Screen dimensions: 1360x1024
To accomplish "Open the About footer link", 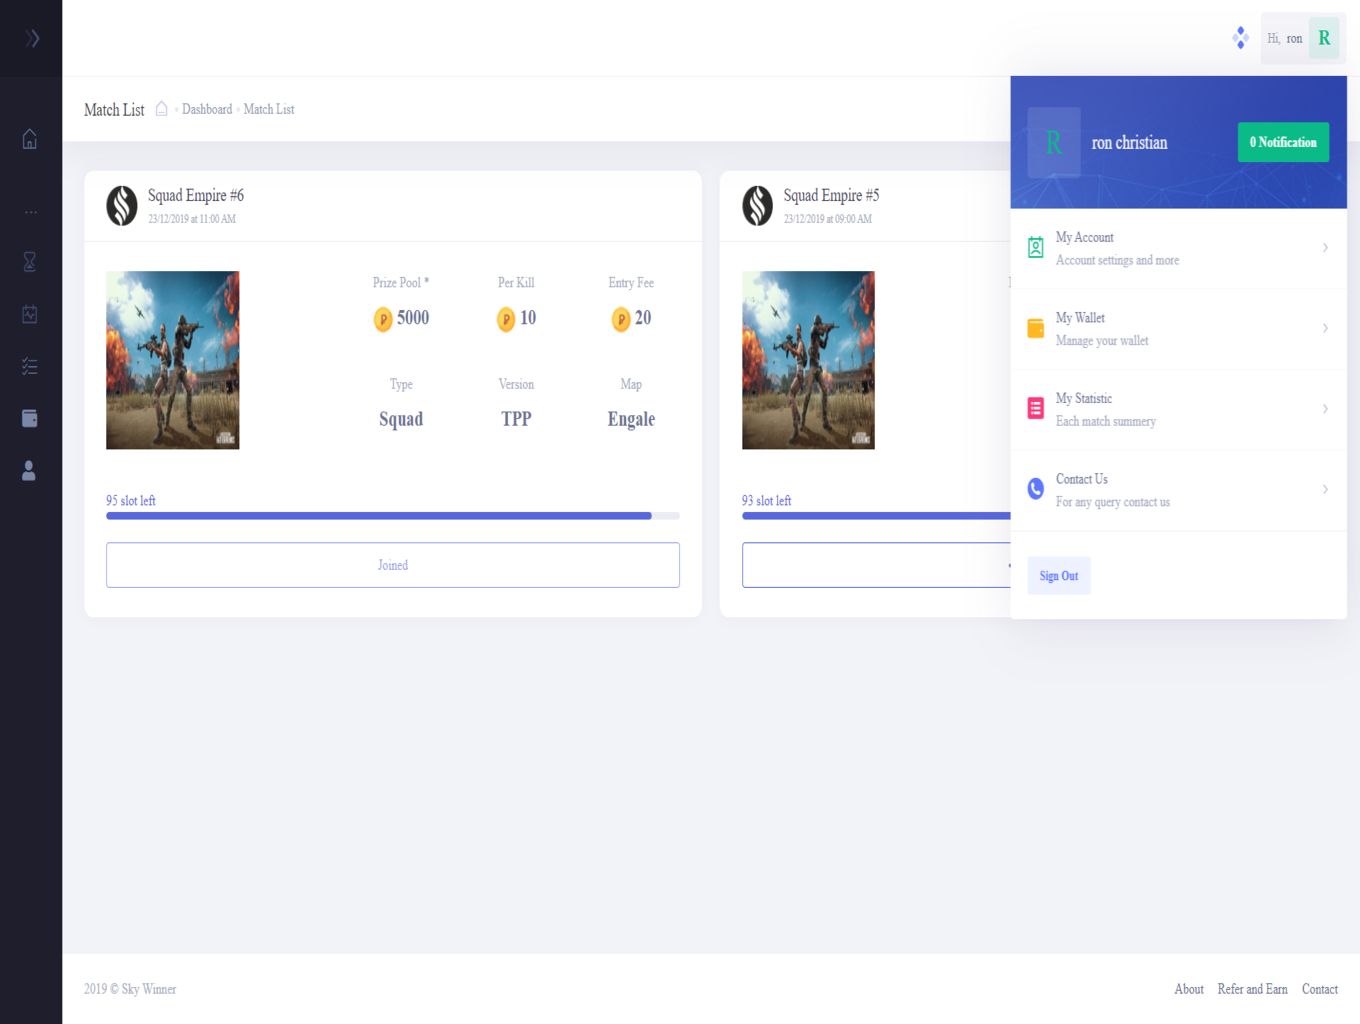I will point(1189,989).
